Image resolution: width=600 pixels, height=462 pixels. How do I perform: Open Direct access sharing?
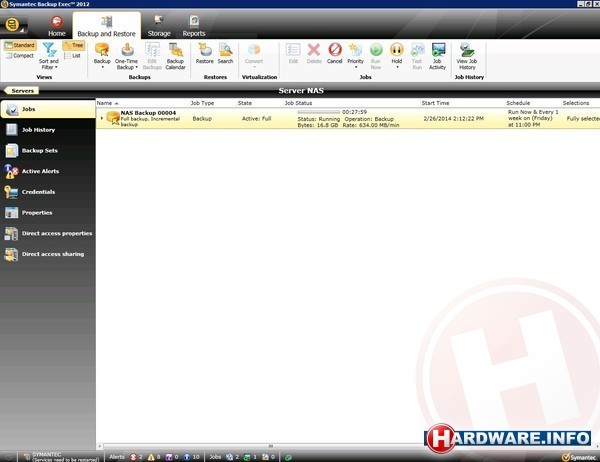pyautogui.click(x=48, y=254)
